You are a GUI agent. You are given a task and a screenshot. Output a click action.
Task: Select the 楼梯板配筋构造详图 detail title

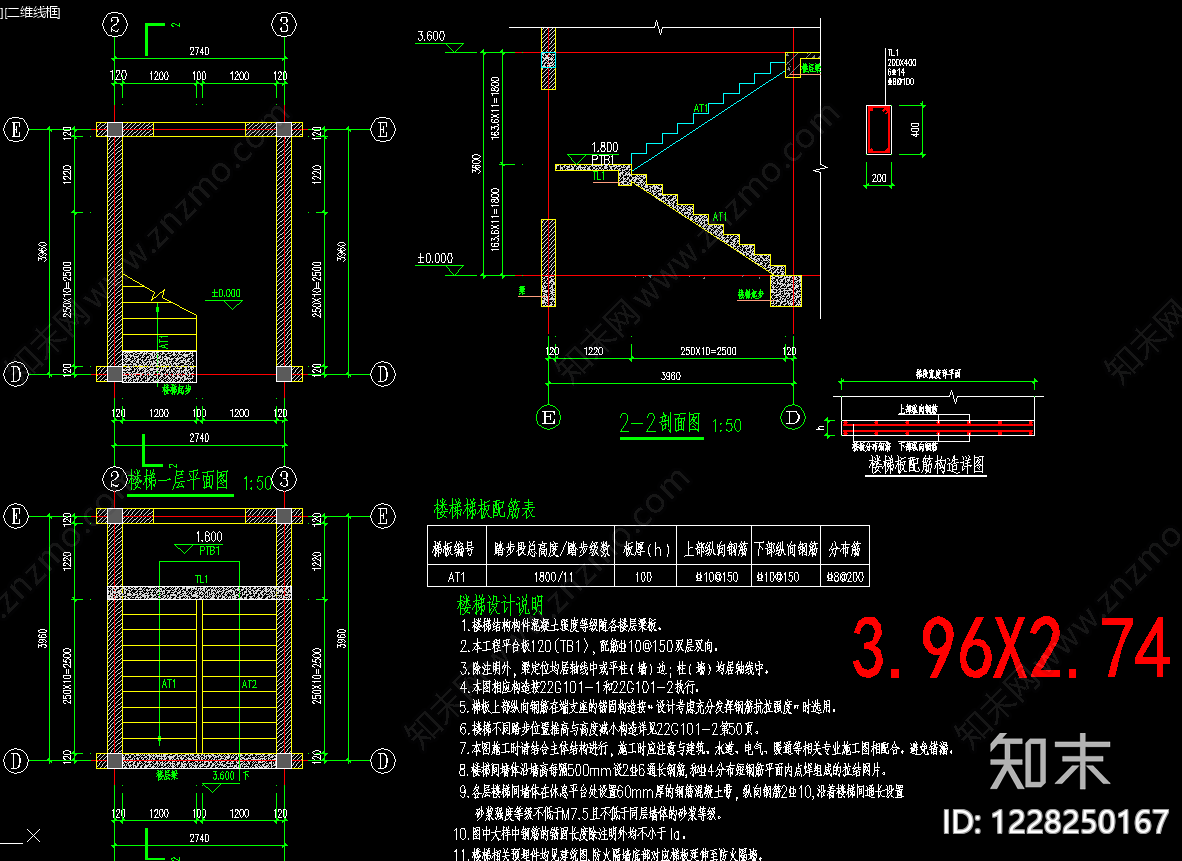(x=926, y=464)
